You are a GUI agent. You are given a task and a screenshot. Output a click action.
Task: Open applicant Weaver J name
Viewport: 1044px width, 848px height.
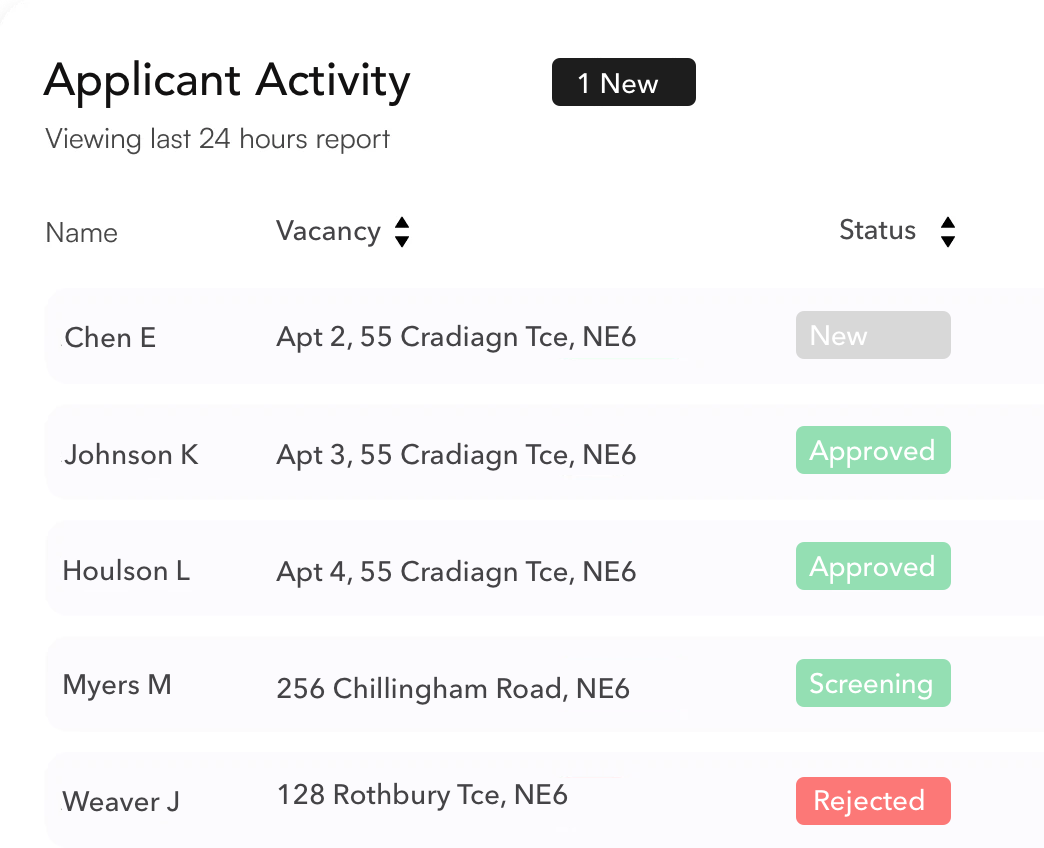coord(121,802)
